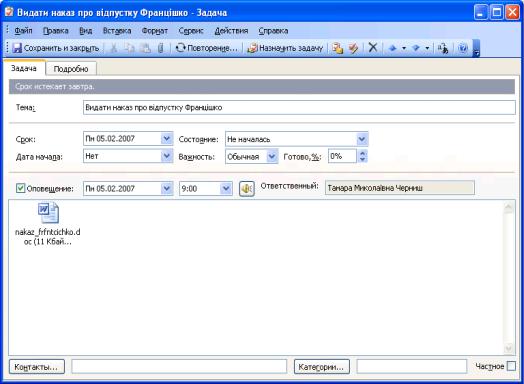Decrease the Готово percent with down arrow
This screenshot has width=524, height=384.
[x=362, y=159]
